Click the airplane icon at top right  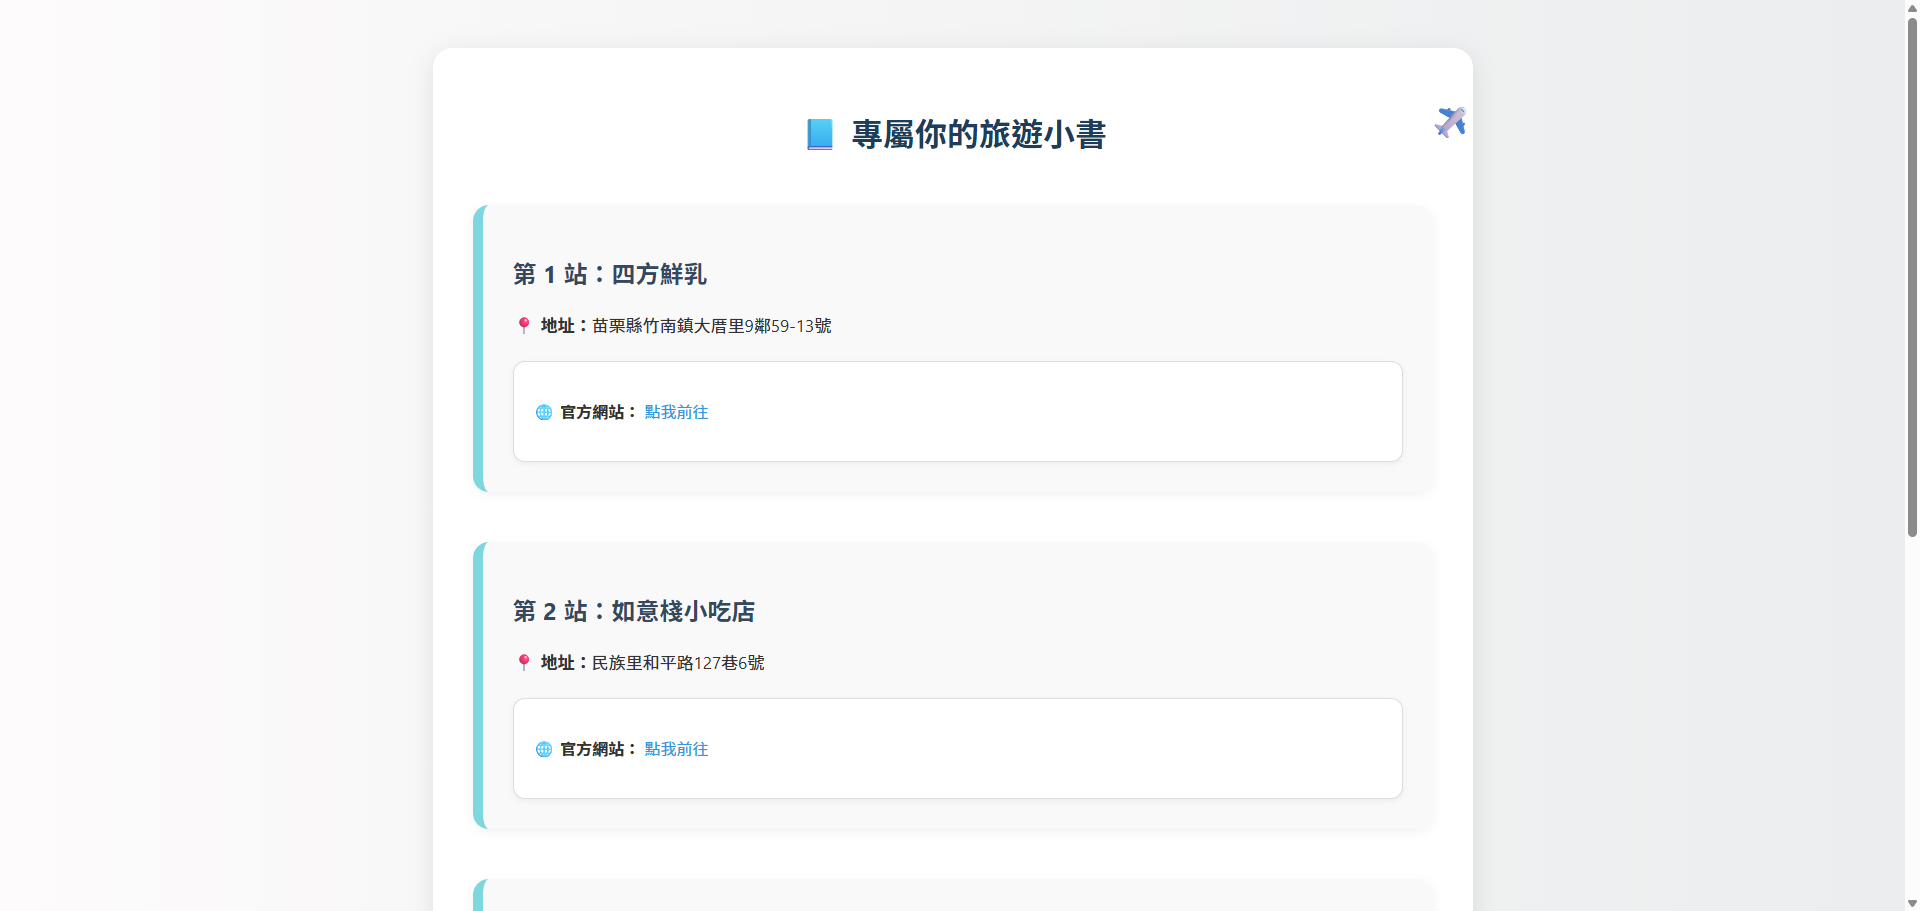click(1450, 122)
